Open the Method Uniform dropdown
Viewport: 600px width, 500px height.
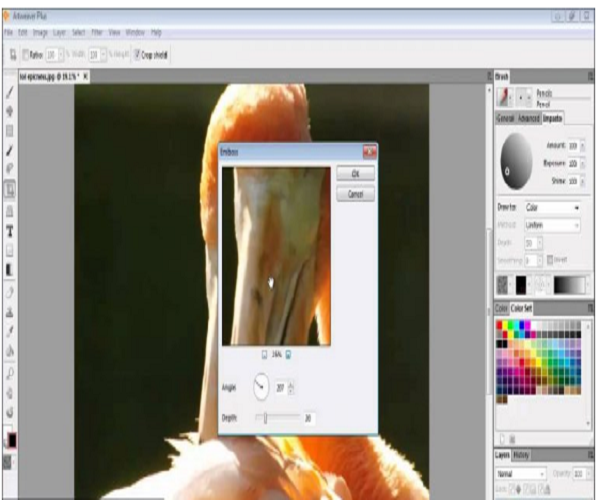(x=552, y=225)
